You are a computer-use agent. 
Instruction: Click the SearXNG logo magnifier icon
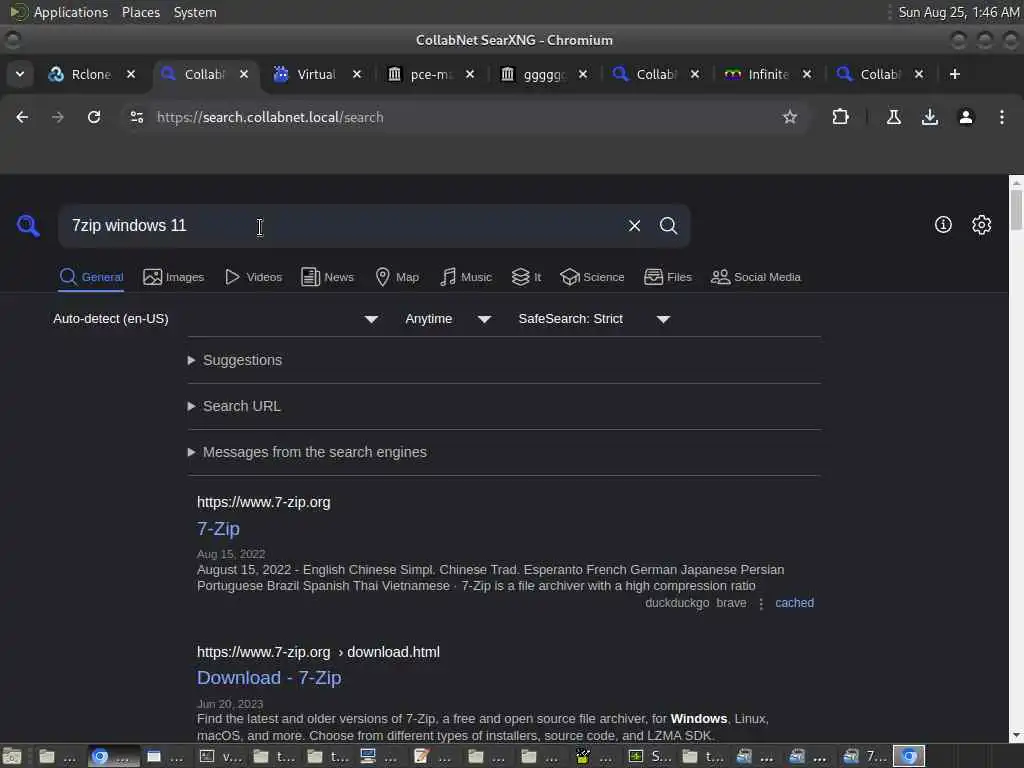[28, 226]
